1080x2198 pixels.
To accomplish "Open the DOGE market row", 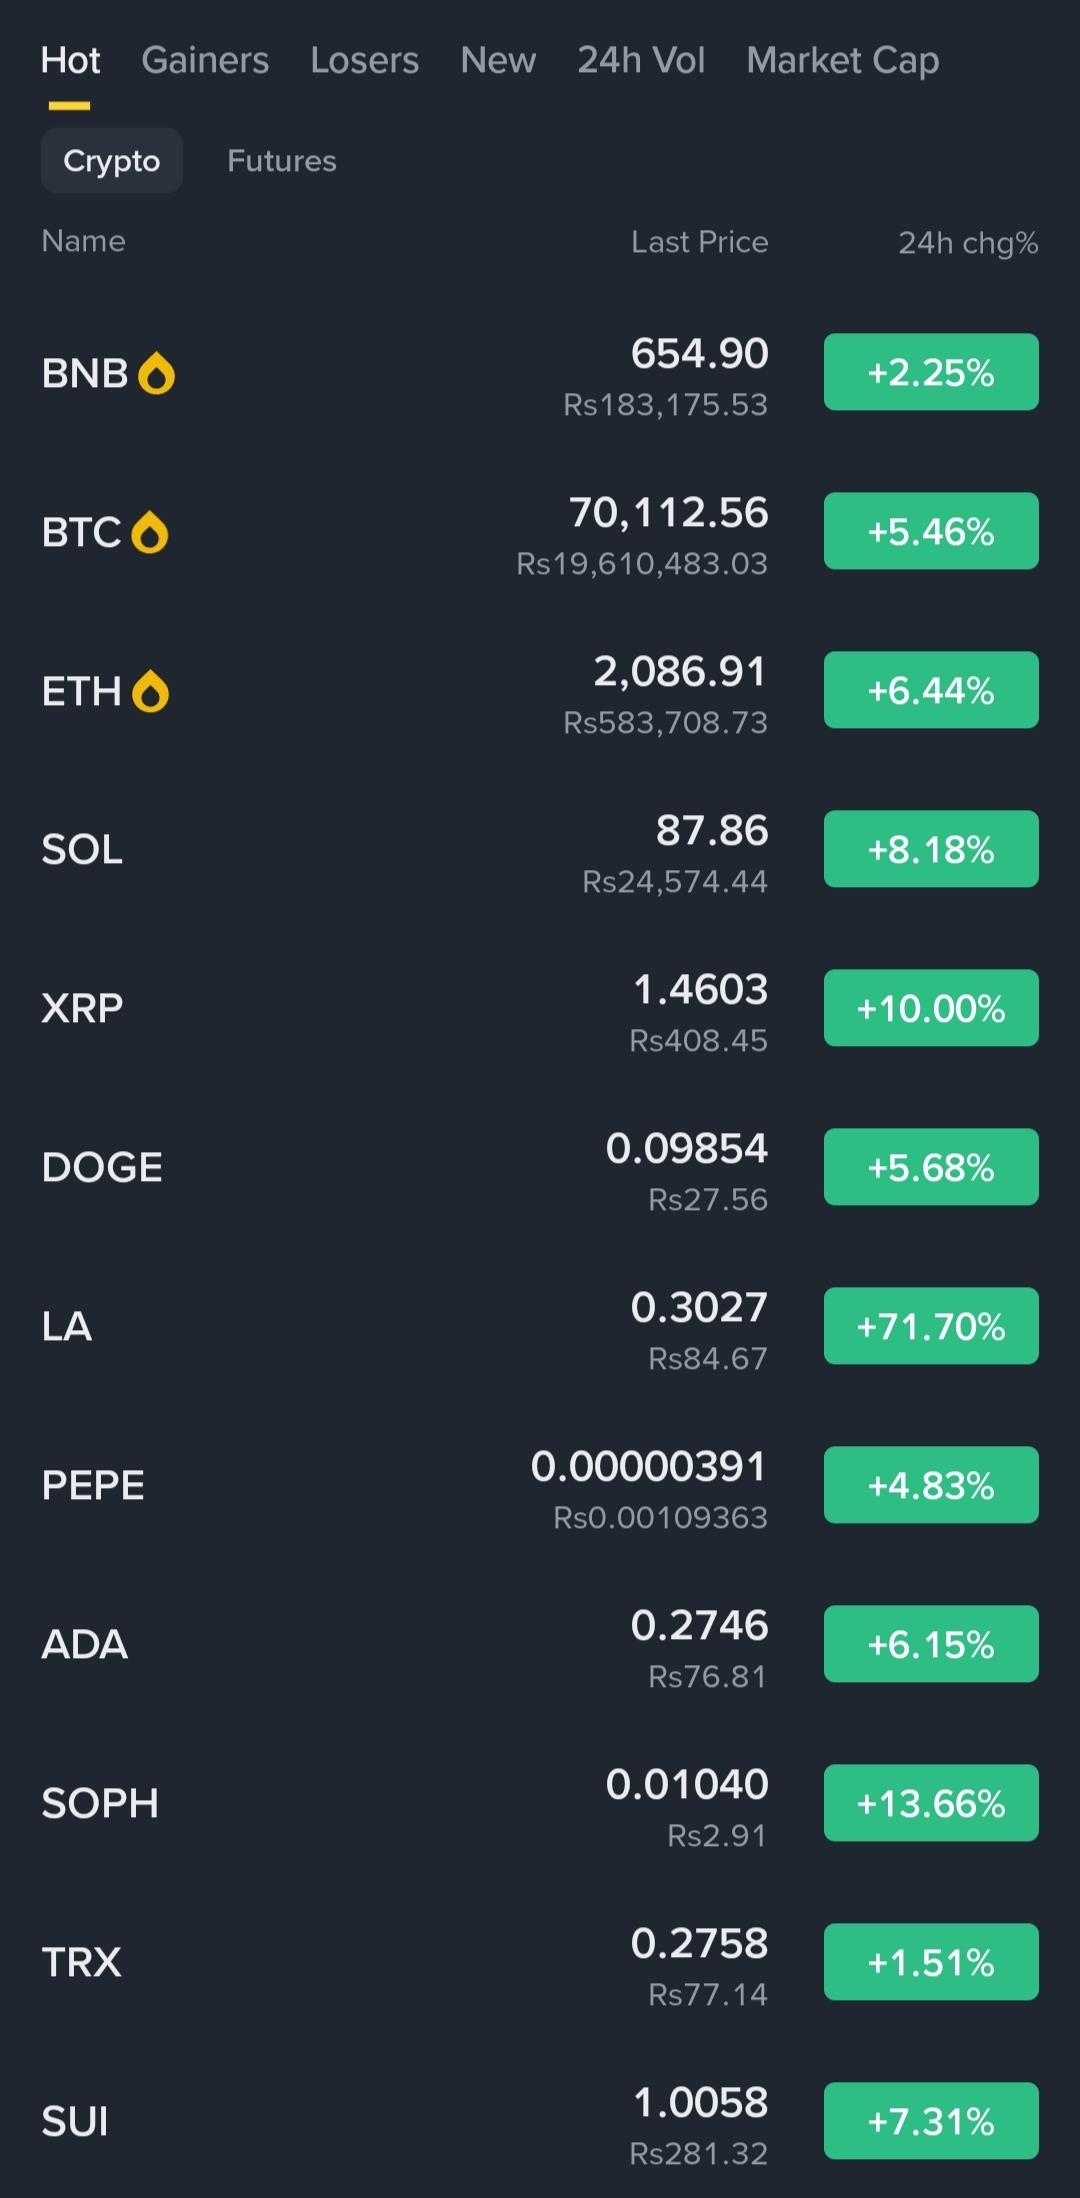I will [400, 1168].
